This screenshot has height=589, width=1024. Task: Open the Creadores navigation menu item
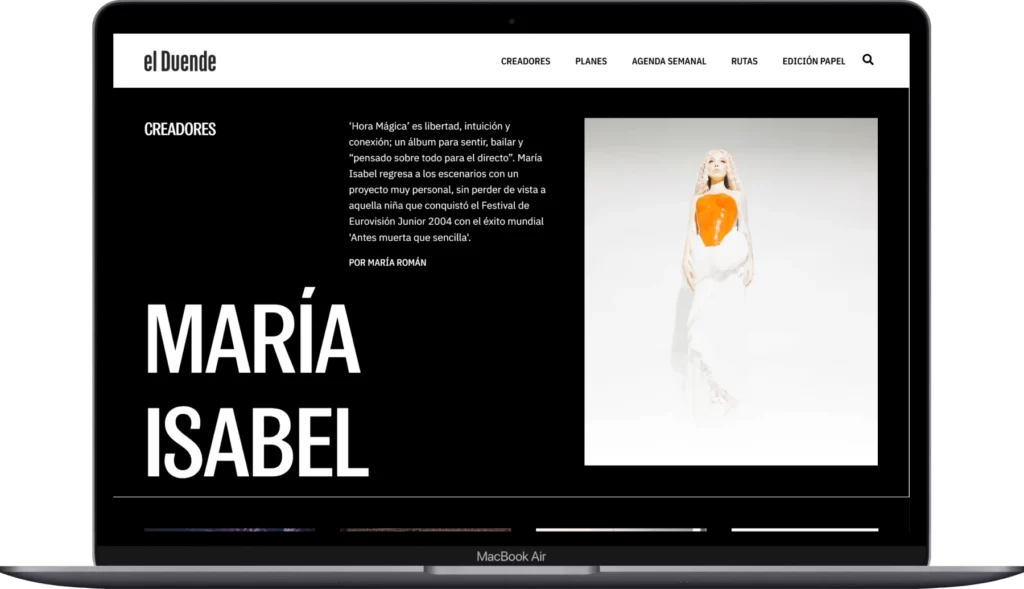pyautogui.click(x=525, y=61)
